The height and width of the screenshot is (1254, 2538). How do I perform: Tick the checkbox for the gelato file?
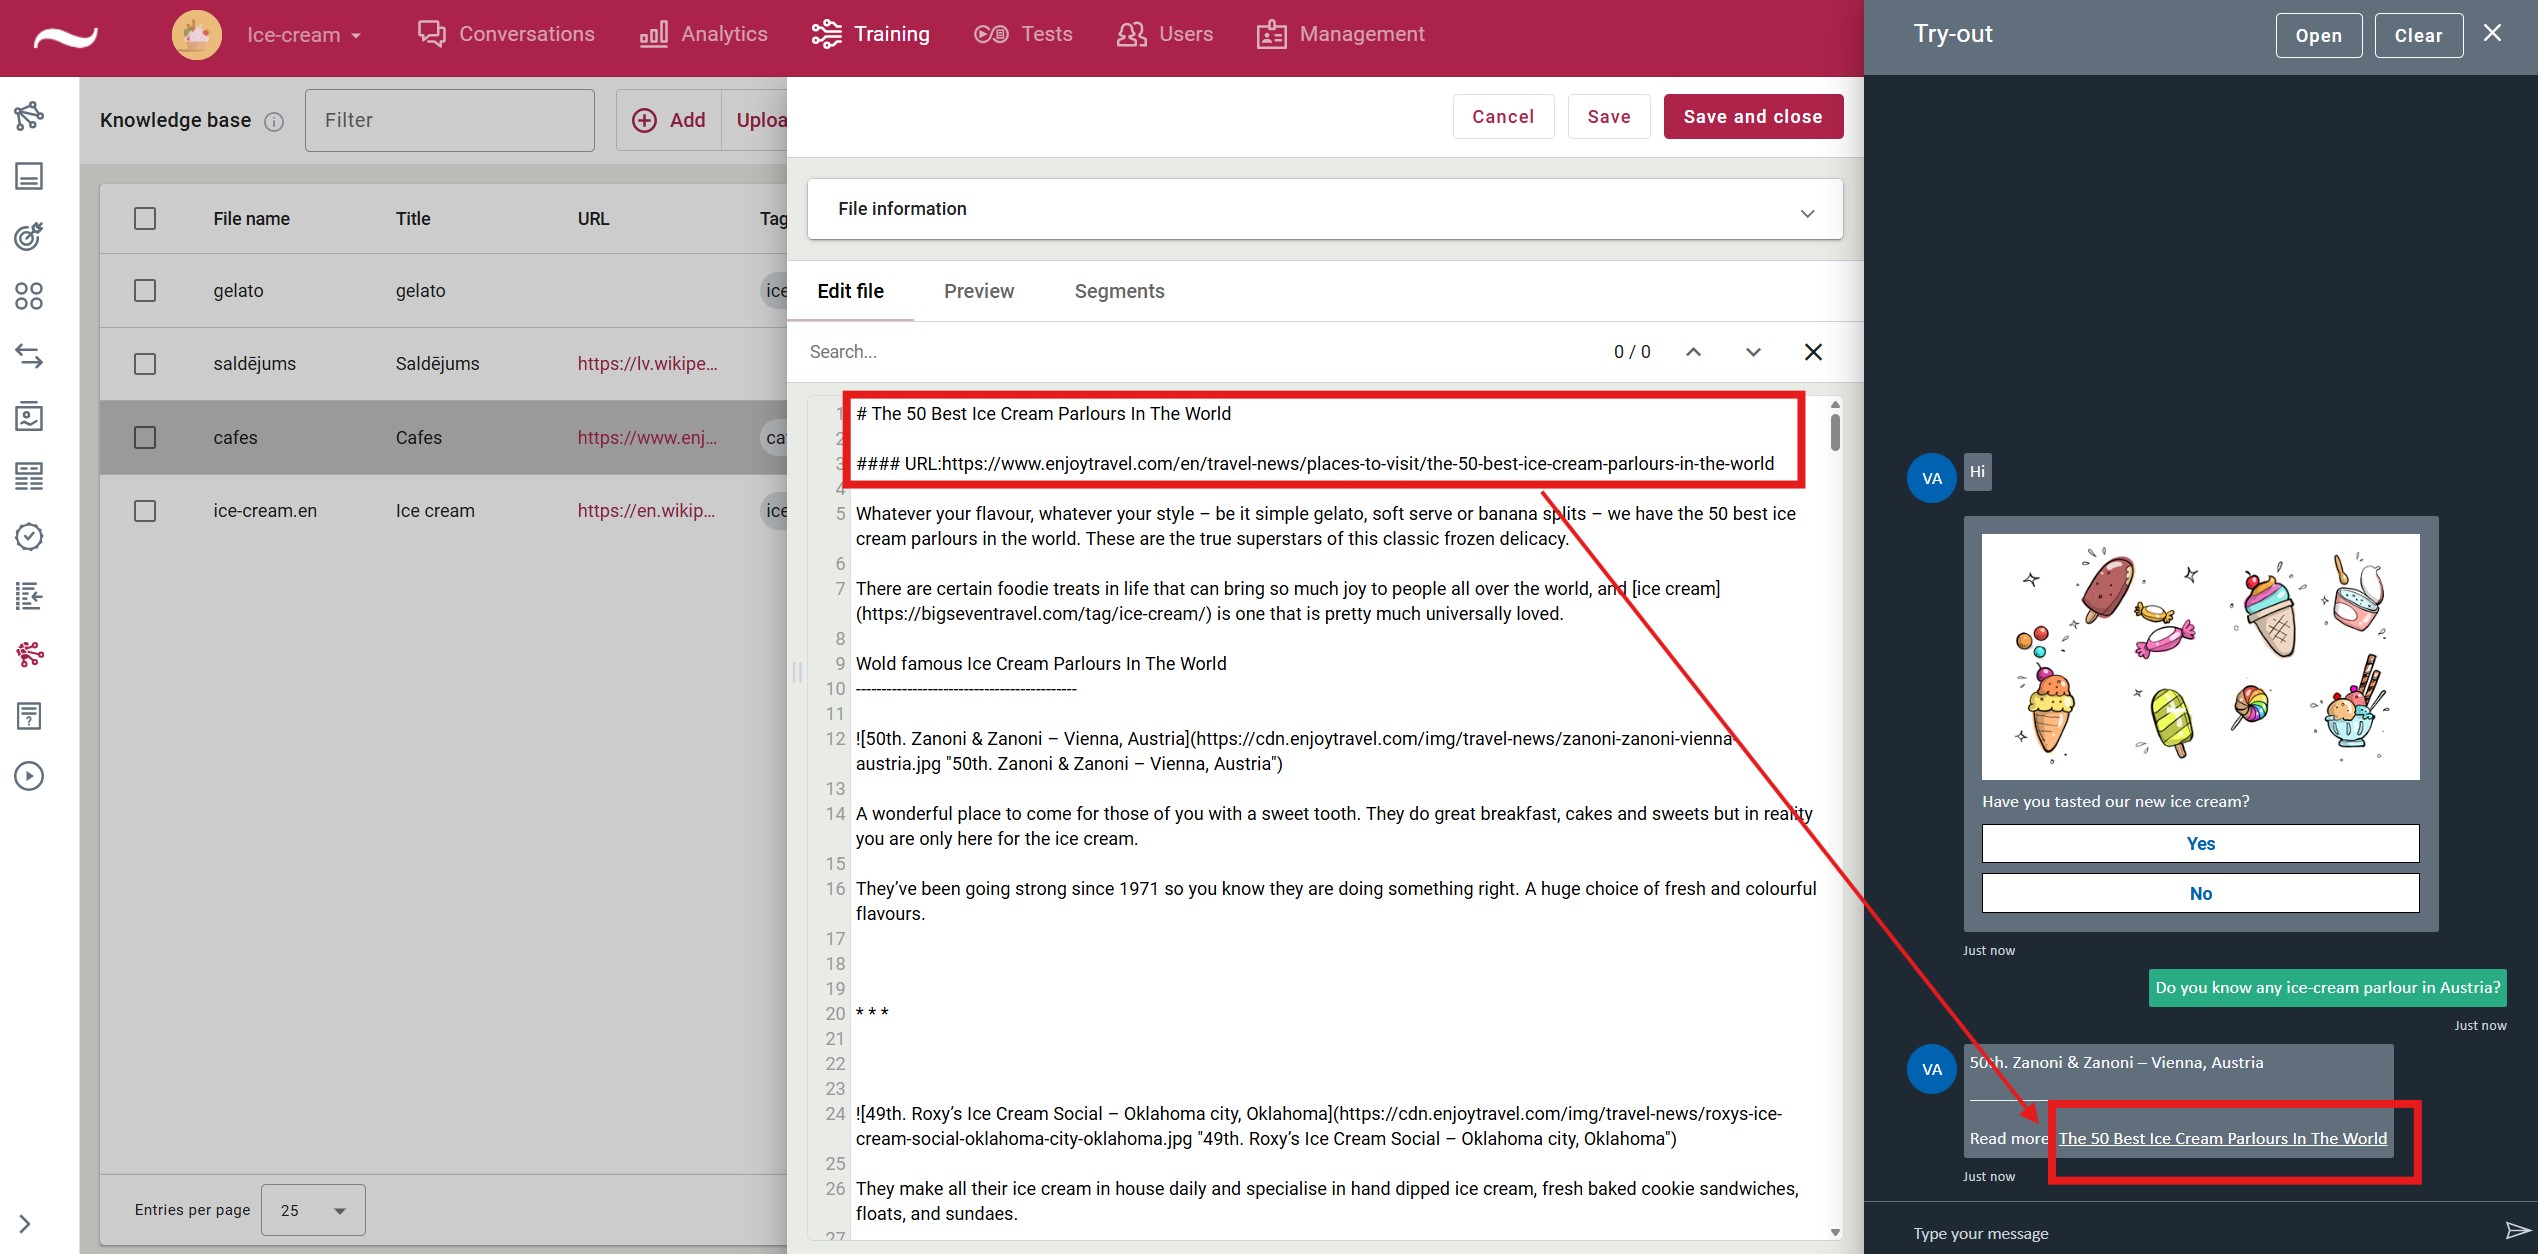point(145,291)
